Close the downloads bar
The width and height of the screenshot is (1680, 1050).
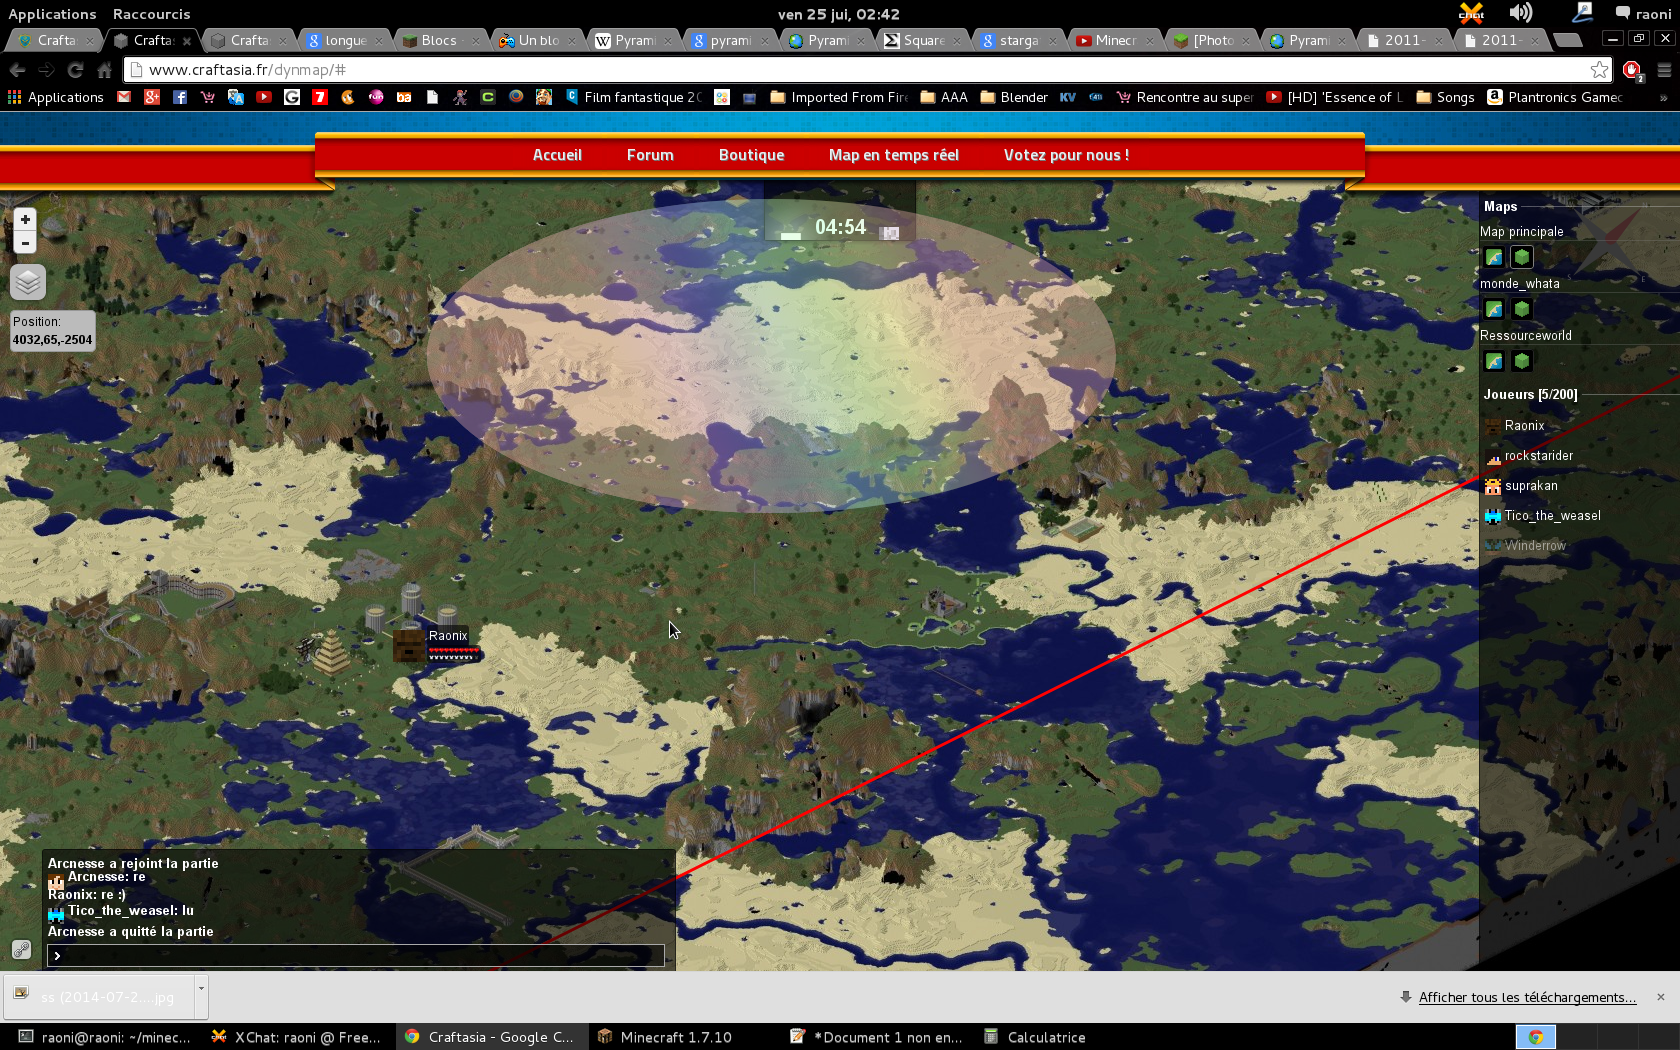1661,997
